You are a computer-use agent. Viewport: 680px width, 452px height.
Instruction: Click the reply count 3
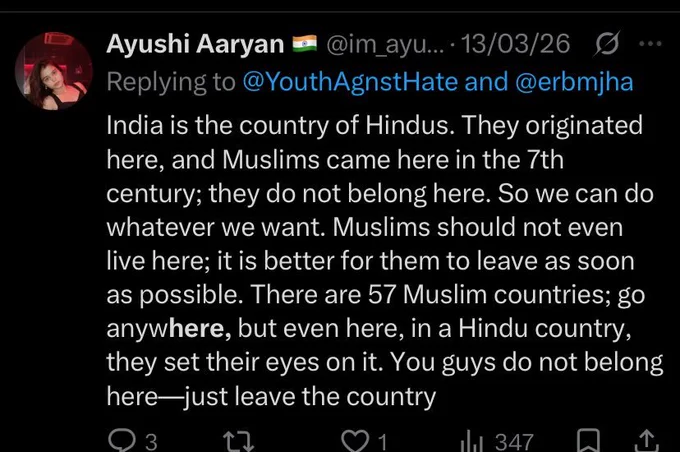click(151, 442)
